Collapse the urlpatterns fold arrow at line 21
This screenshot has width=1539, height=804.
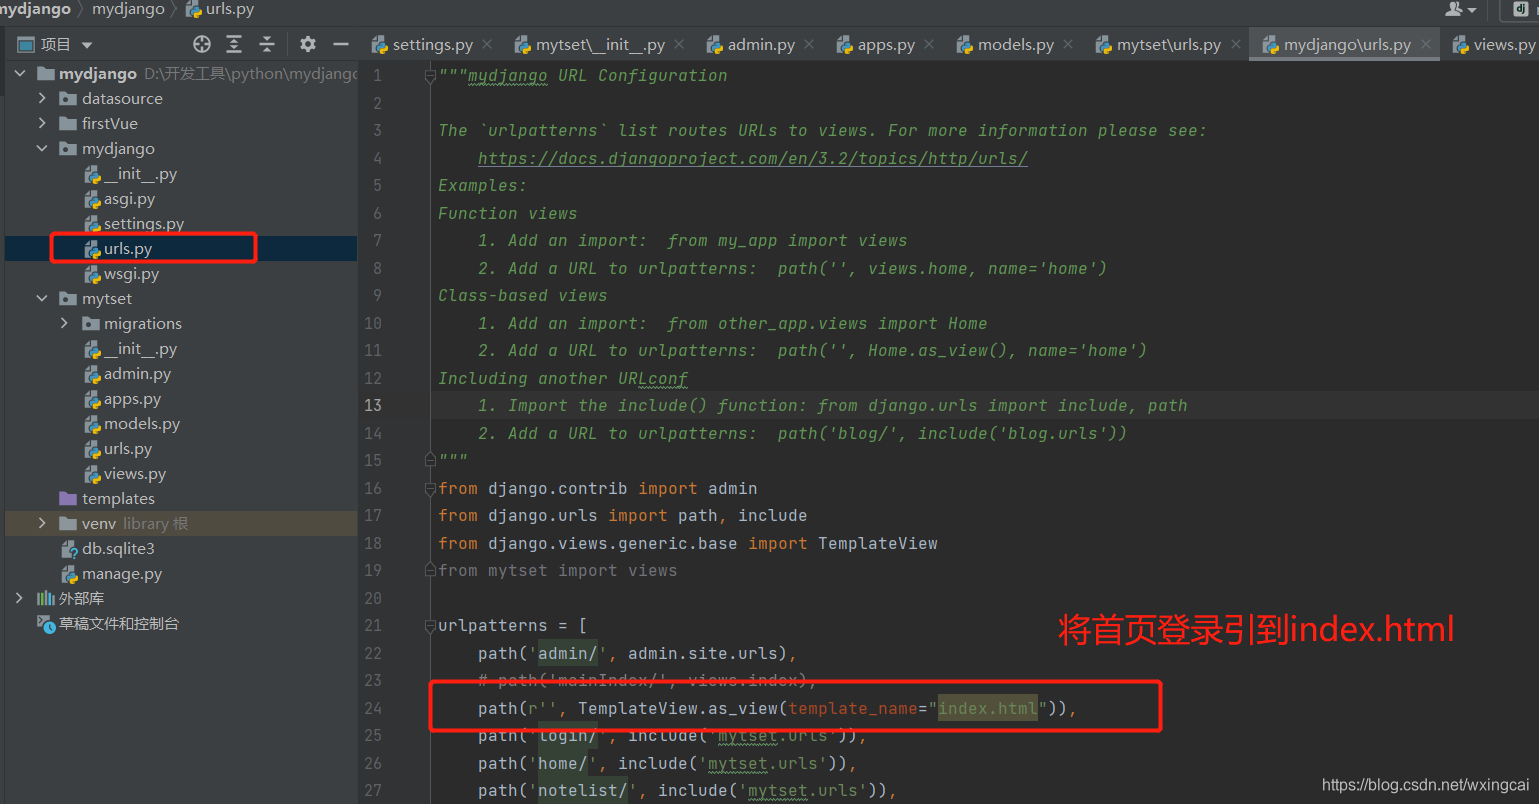coord(430,625)
